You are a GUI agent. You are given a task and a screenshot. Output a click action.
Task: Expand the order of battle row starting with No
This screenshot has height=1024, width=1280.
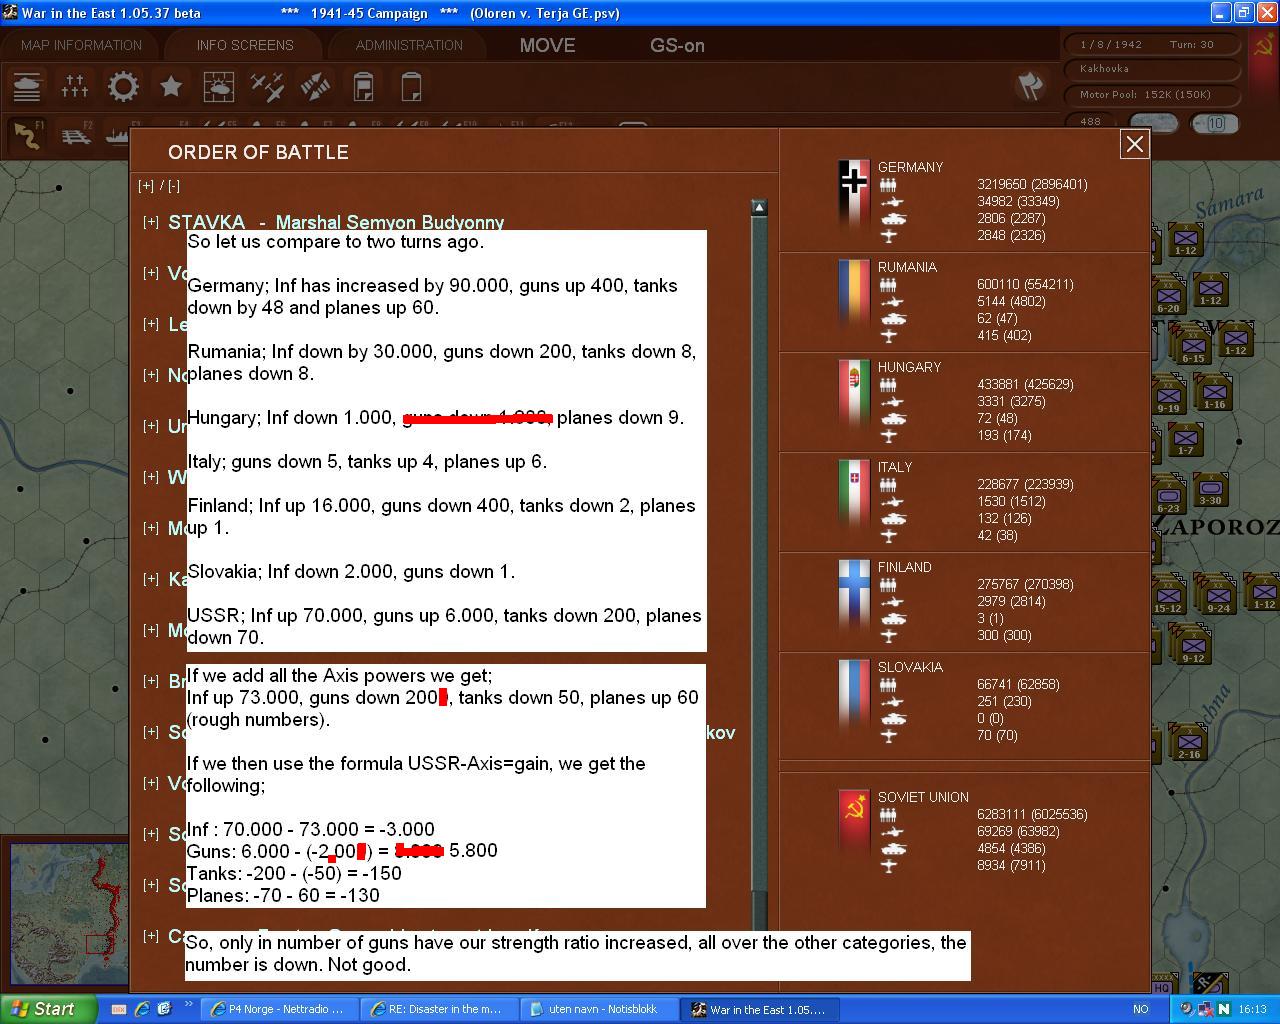[150, 375]
